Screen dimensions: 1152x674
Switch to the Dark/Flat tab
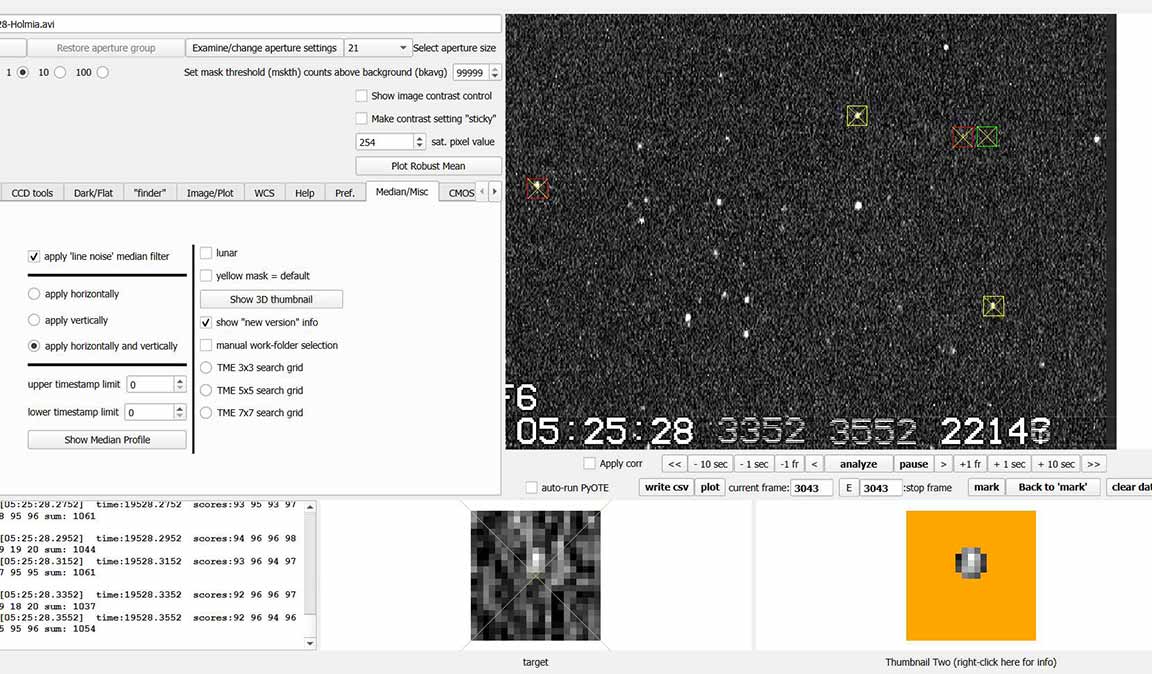(93, 193)
